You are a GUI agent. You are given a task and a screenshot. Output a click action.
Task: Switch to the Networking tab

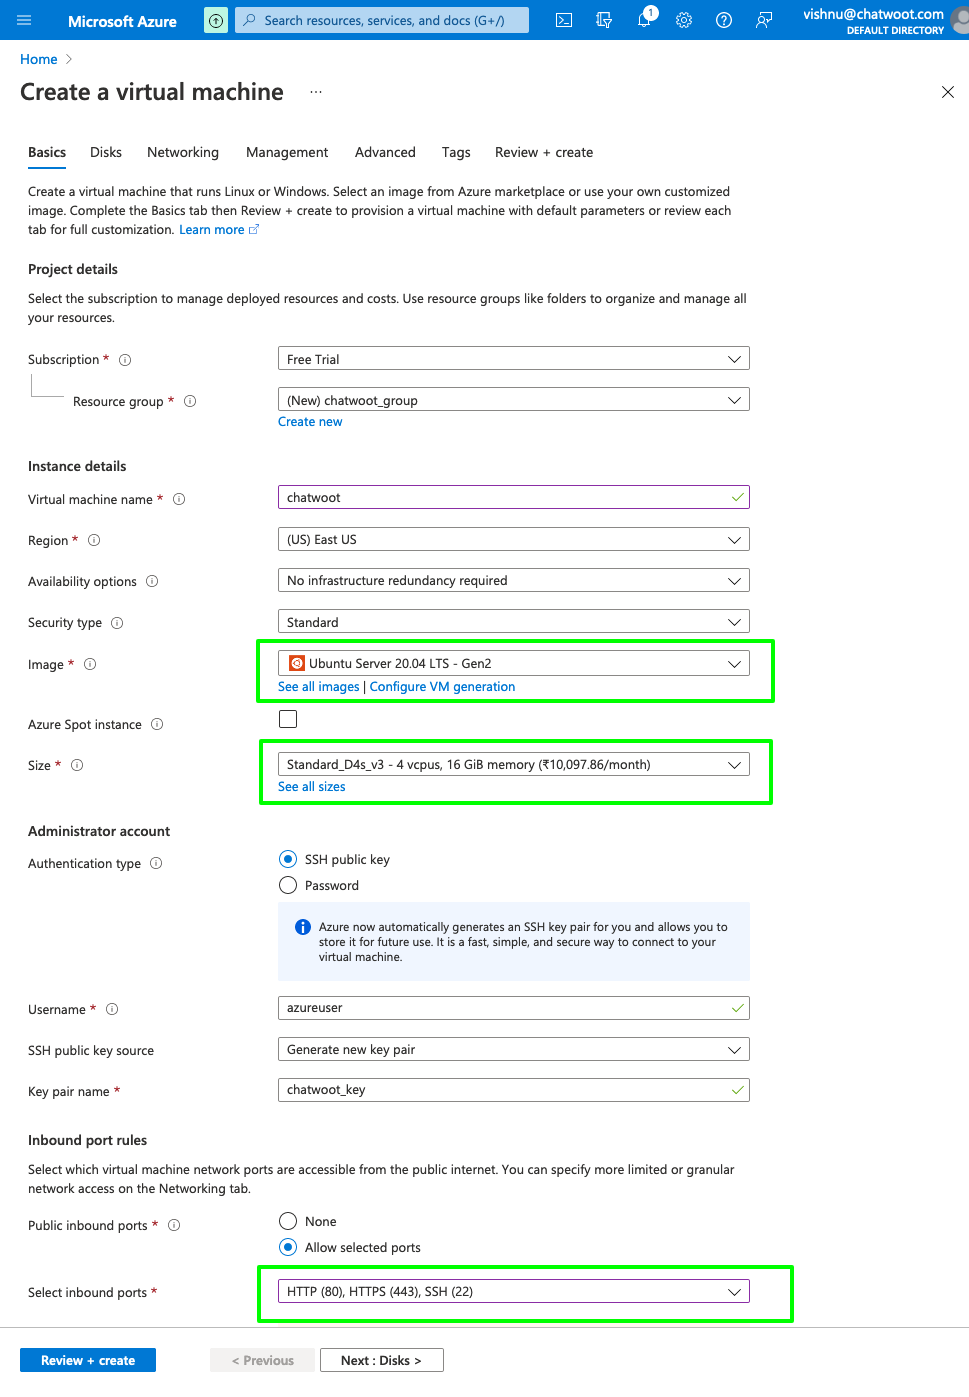(x=182, y=152)
